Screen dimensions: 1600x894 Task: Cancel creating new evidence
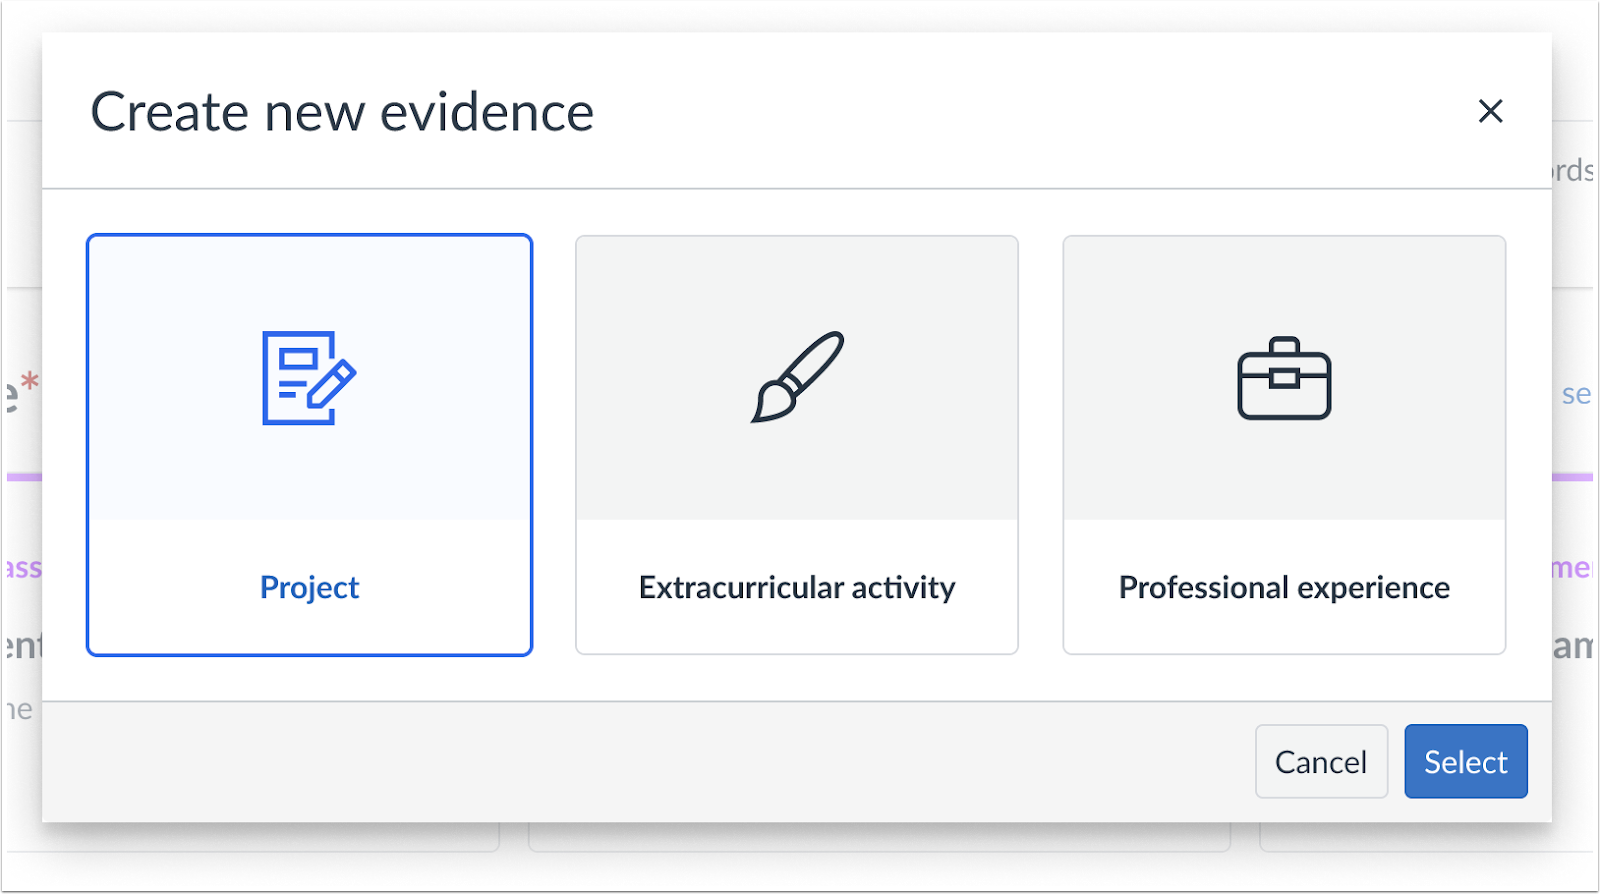click(1321, 761)
